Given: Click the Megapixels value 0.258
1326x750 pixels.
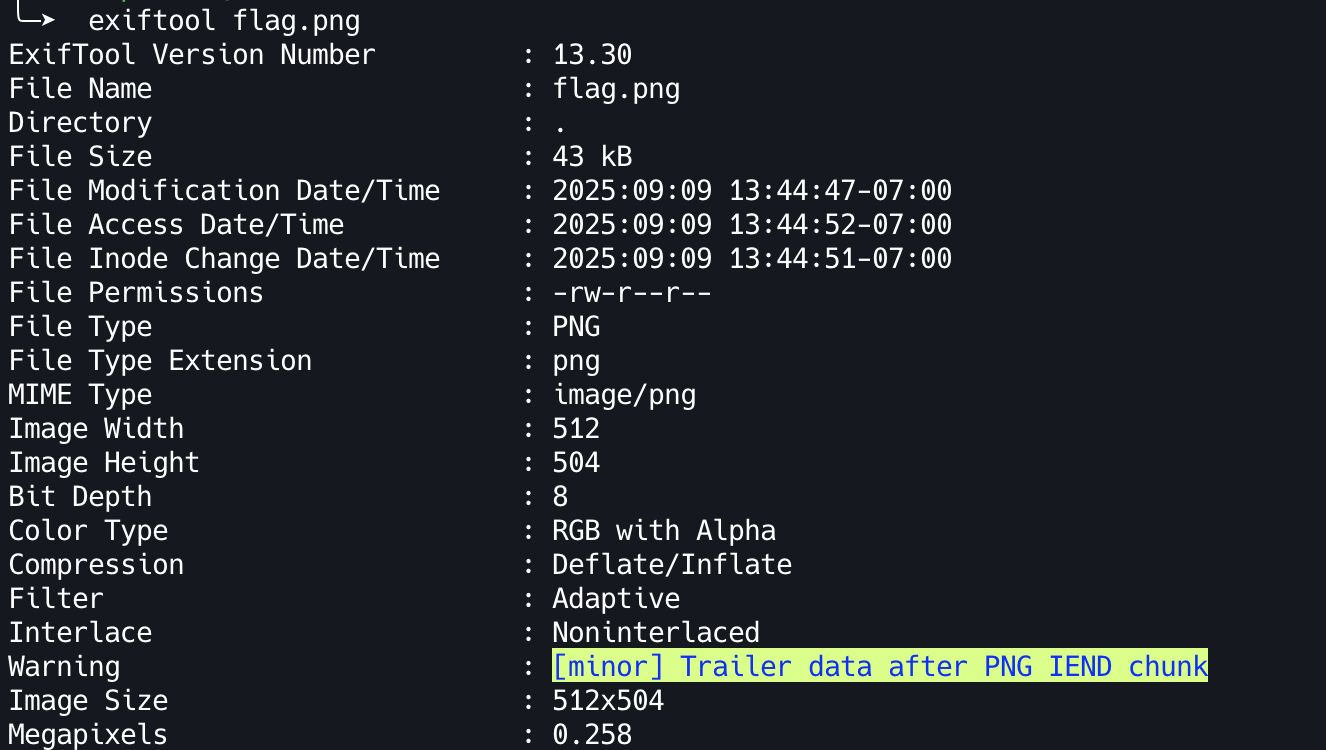Looking at the screenshot, I should coord(592,735).
